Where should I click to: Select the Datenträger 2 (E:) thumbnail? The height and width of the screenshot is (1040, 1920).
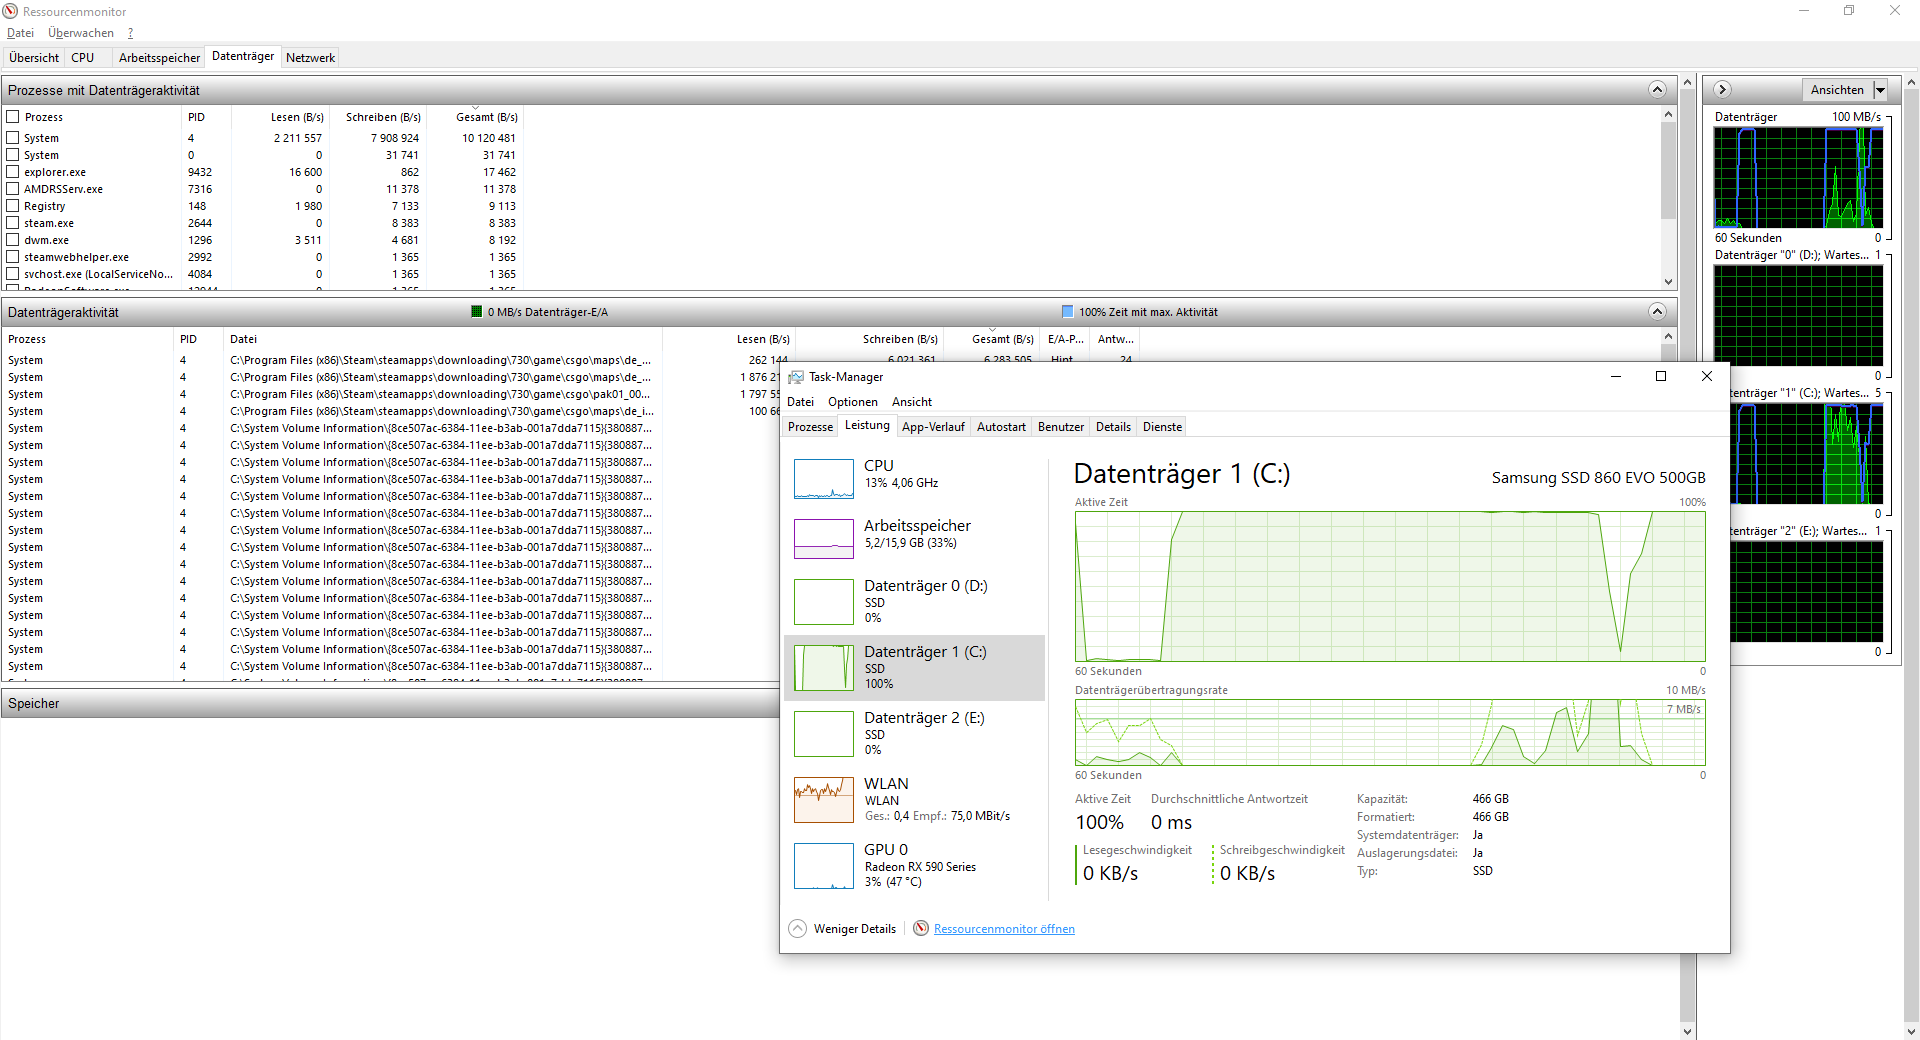[824, 734]
